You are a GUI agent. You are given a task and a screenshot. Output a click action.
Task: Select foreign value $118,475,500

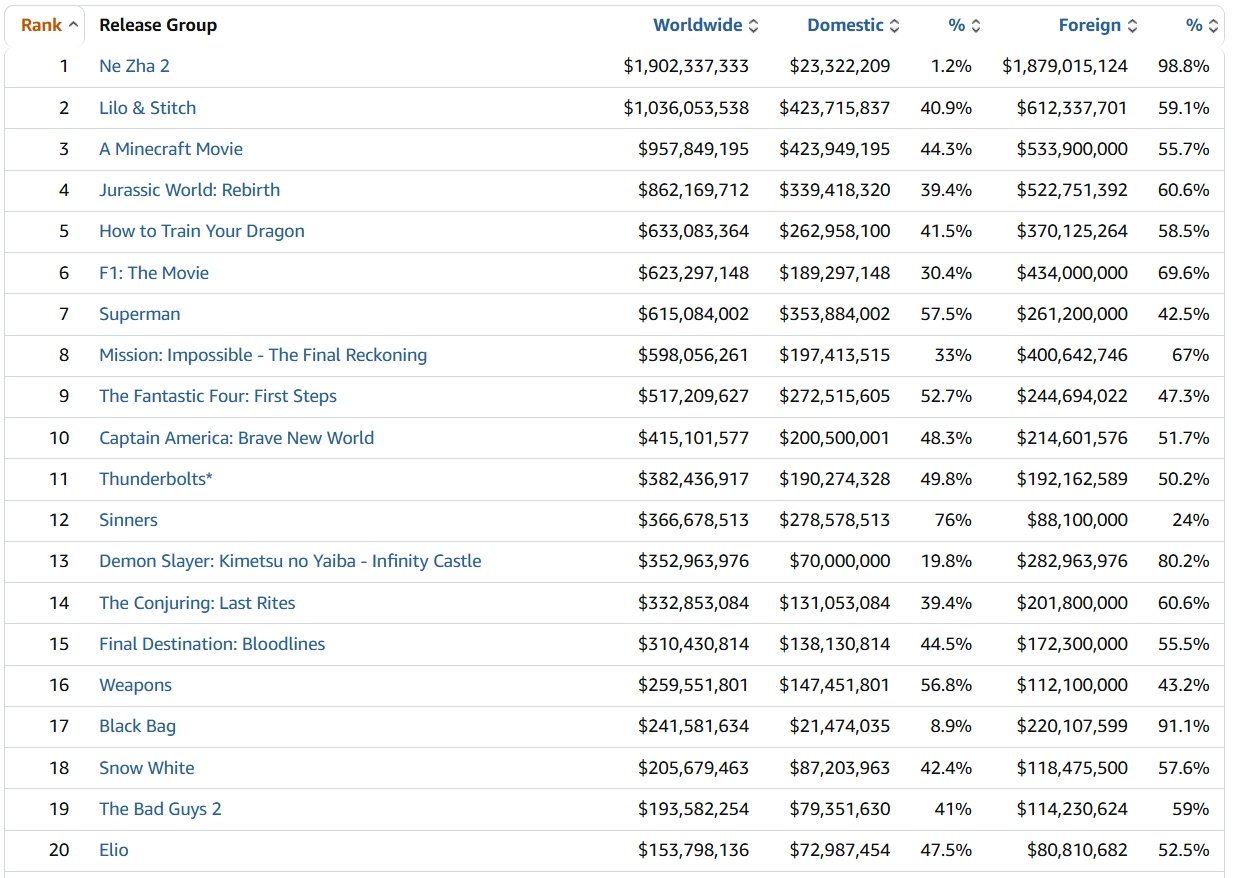[1072, 768]
